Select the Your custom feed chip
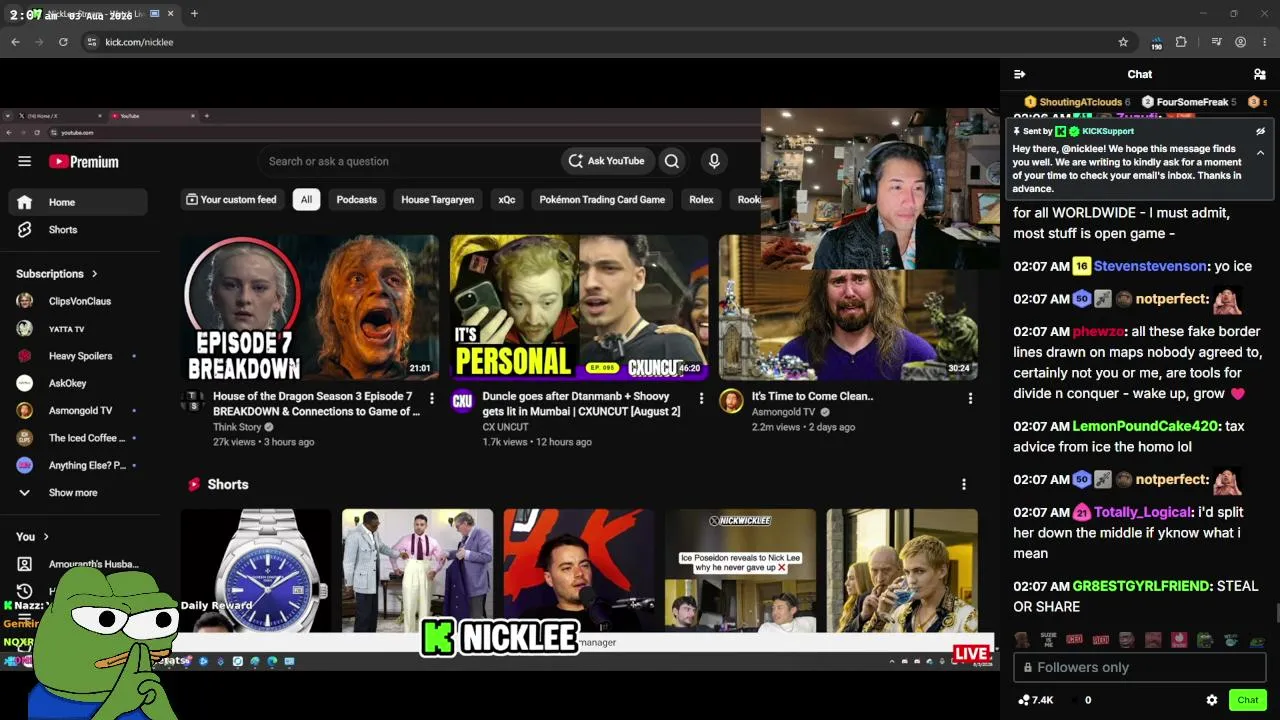 tap(231, 200)
